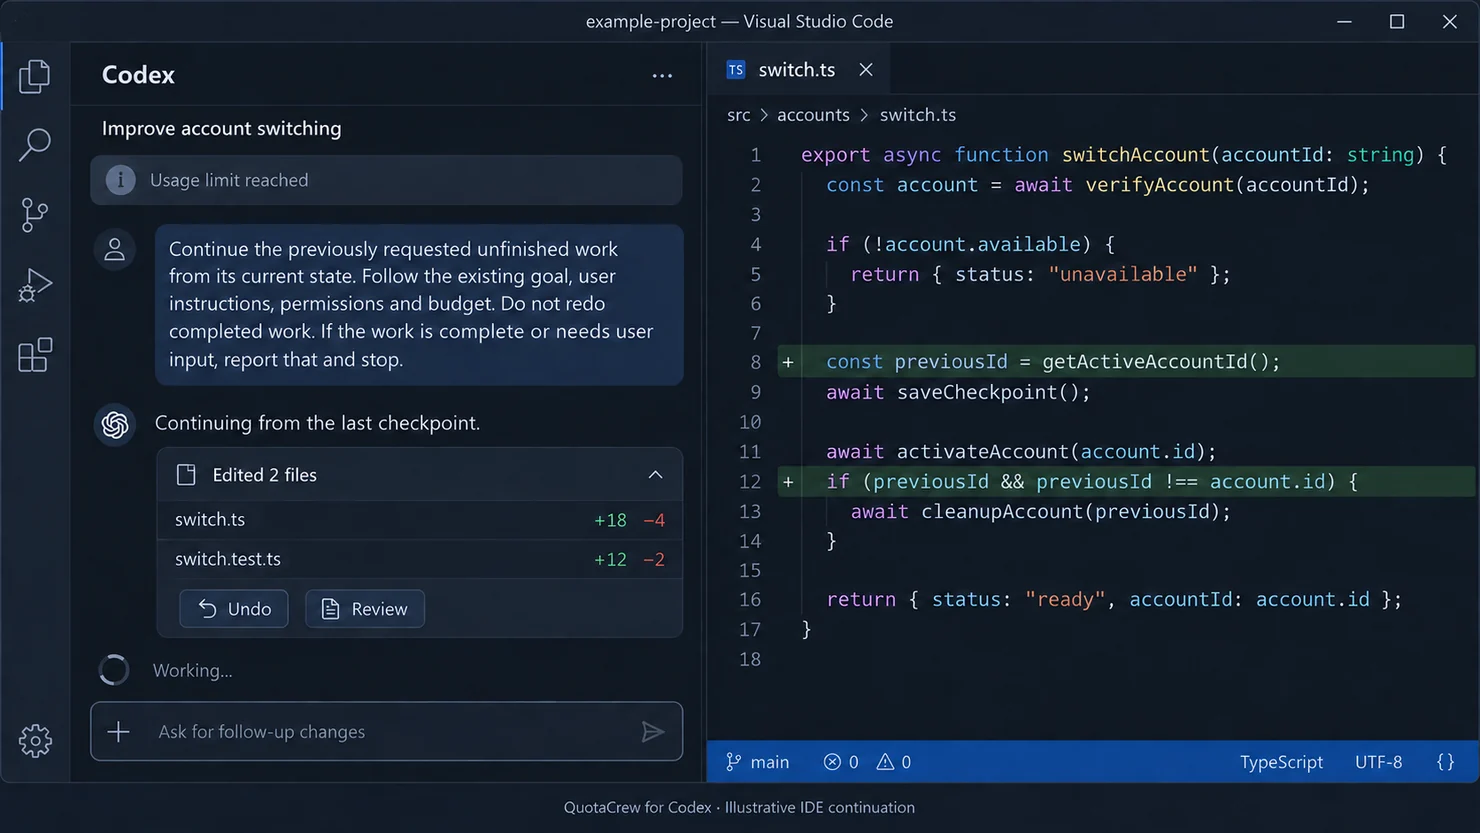Click the accounts breadcrumb
The width and height of the screenshot is (1480, 833).
pos(813,115)
